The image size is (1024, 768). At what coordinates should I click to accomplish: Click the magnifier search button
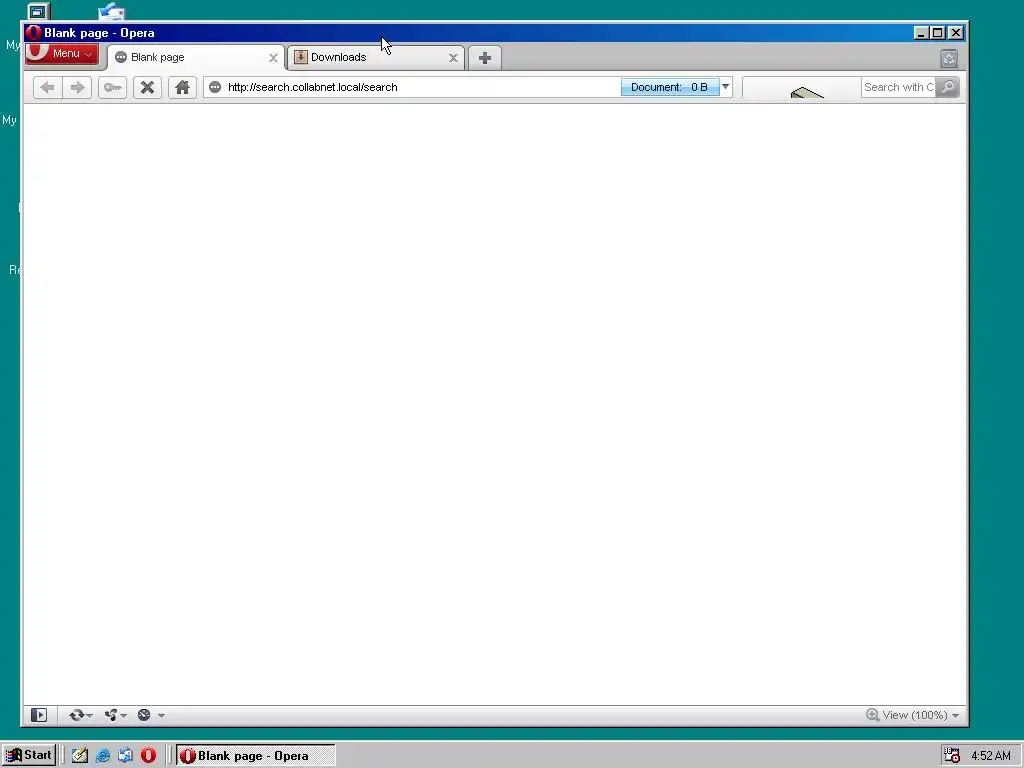[948, 87]
